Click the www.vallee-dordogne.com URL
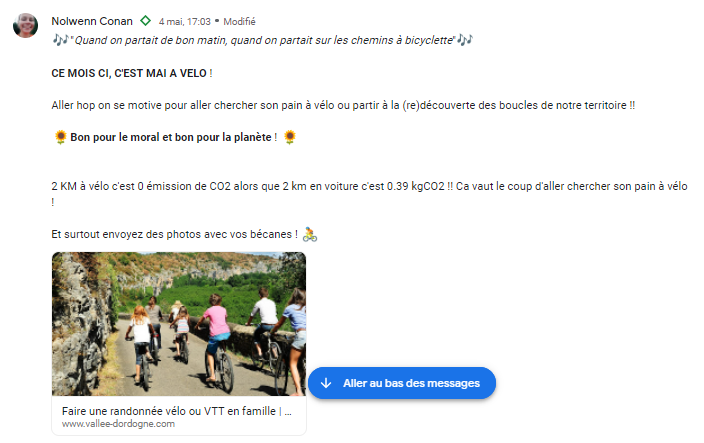Screen dimensions: 704x443 (x=119, y=424)
